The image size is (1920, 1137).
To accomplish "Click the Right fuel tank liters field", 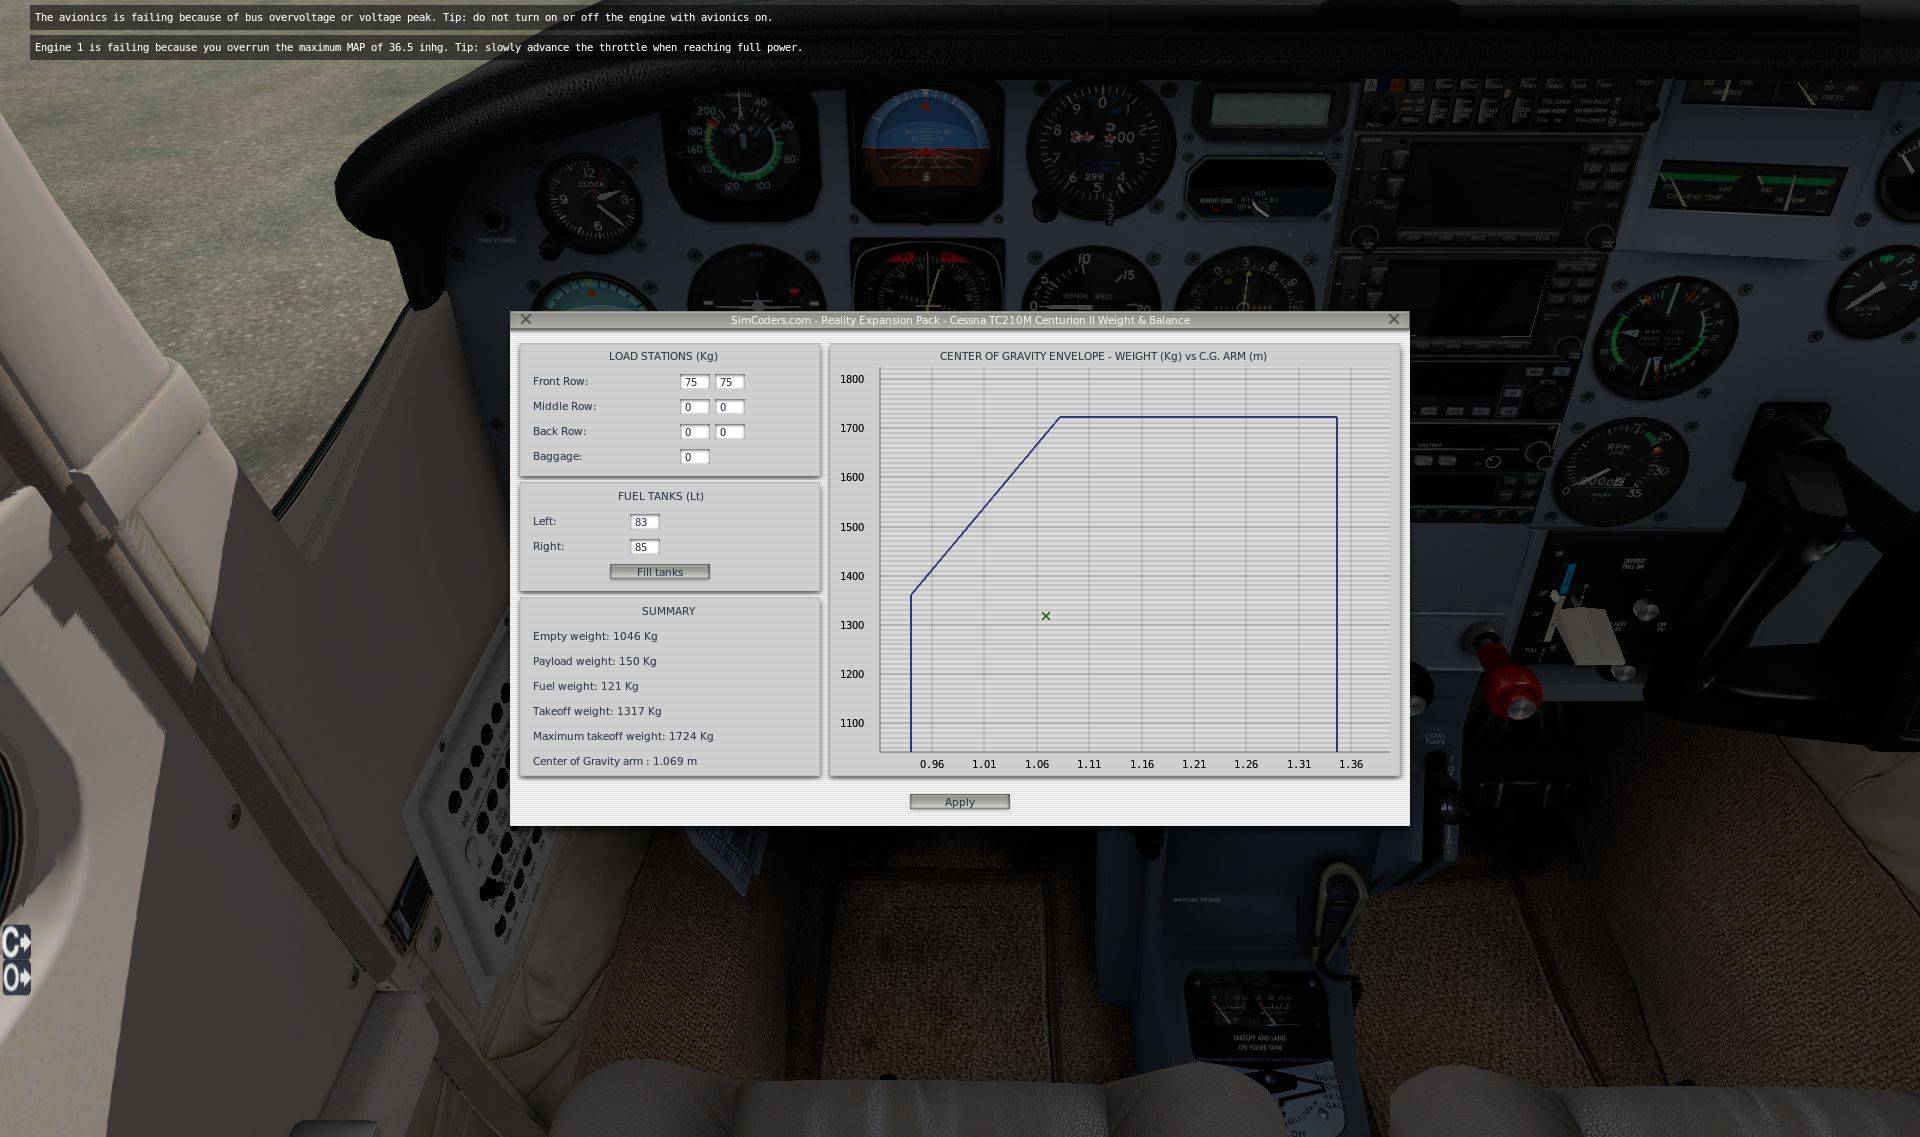I will 644,547.
